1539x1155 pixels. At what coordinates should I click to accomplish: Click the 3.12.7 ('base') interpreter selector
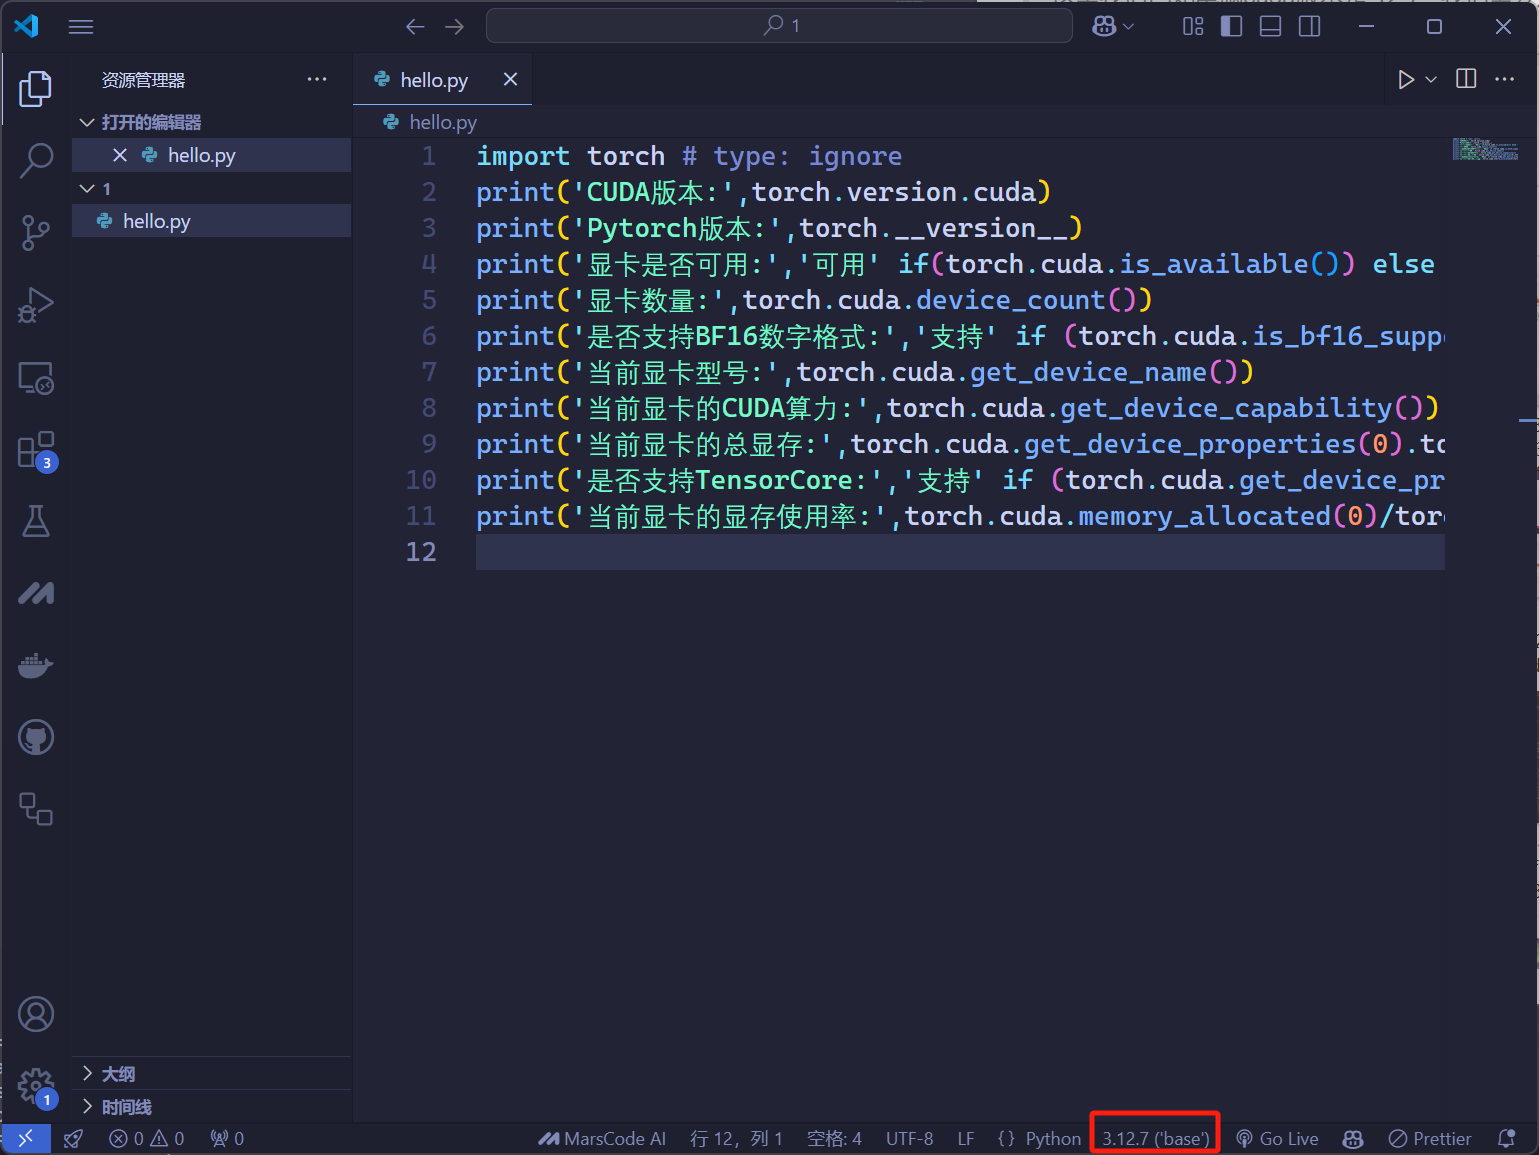click(1155, 1139)
